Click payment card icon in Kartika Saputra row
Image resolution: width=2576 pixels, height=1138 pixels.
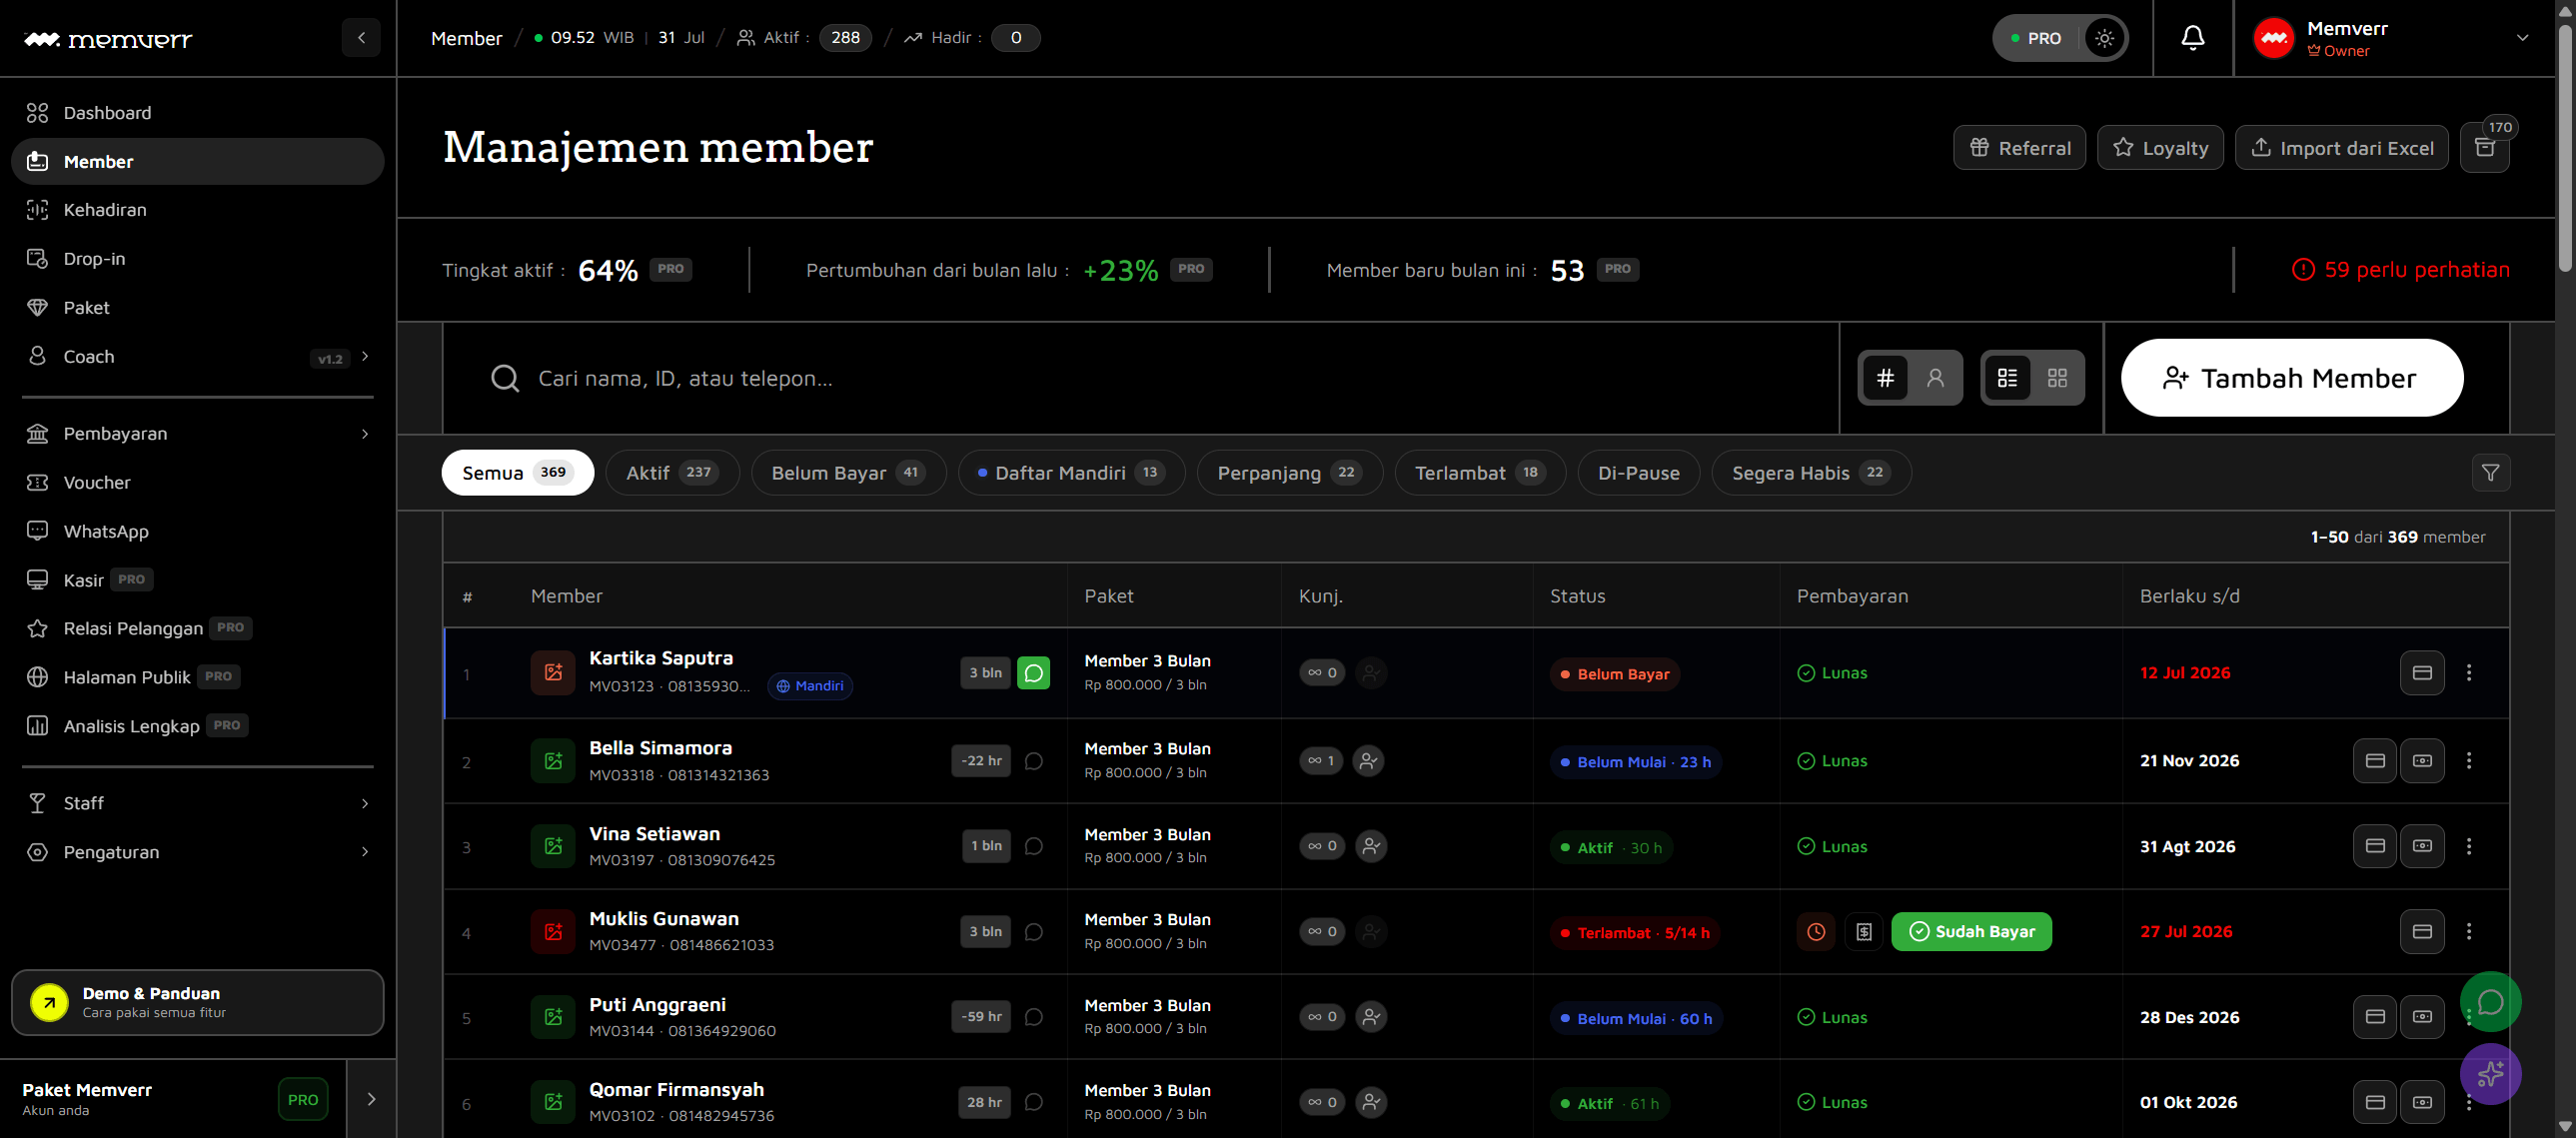[2422, 673]
